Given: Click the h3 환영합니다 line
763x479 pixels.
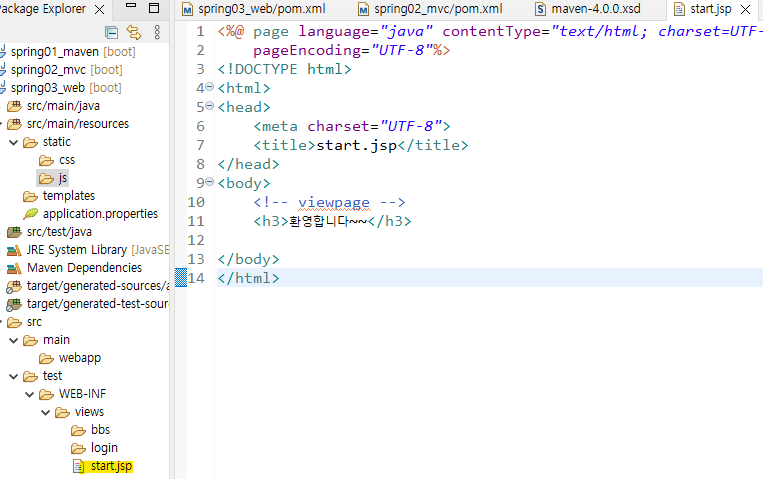Looking at the screenshot, I should pos(332,221).
